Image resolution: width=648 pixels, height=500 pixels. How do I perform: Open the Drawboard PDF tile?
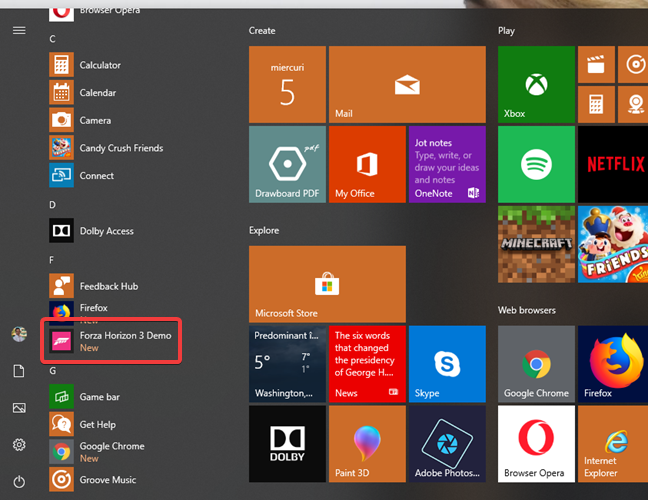coord(287,164)
